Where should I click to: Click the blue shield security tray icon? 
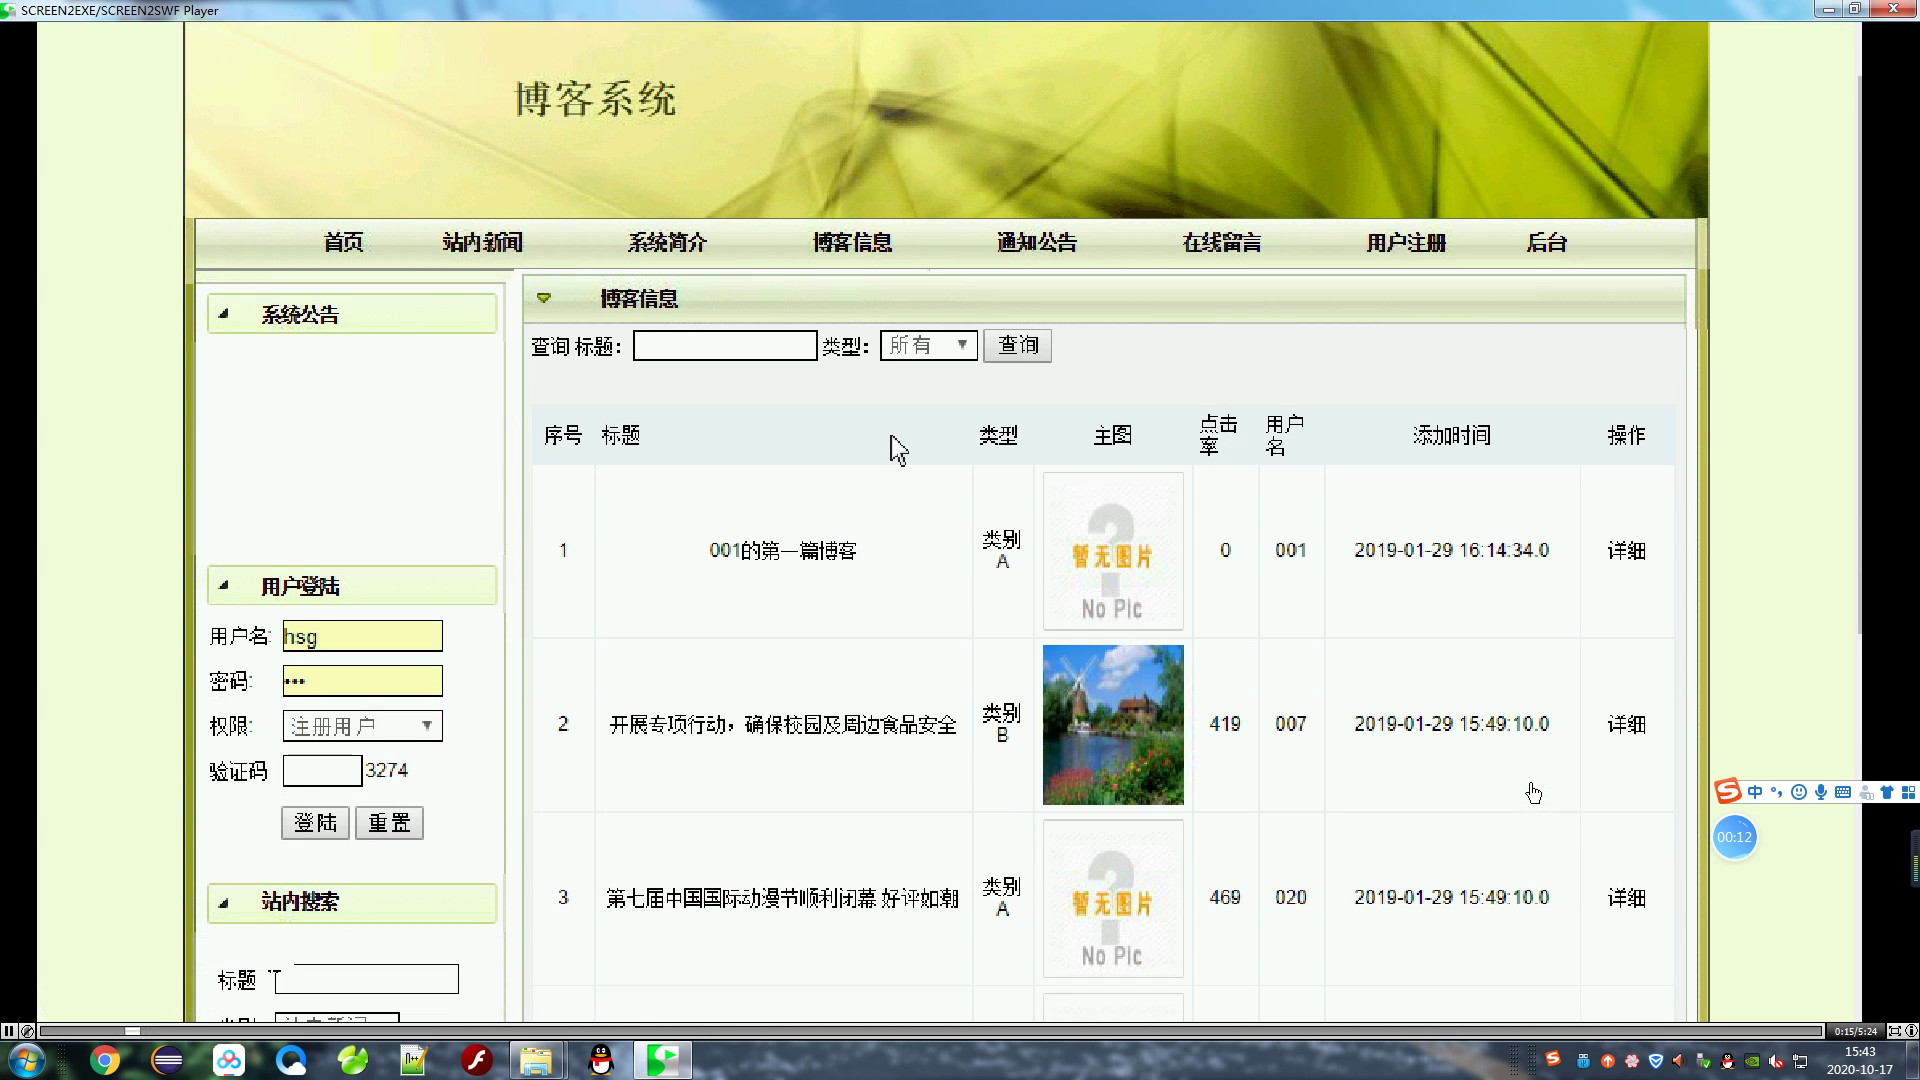pyautogui.click(x=1656, y=1061)
